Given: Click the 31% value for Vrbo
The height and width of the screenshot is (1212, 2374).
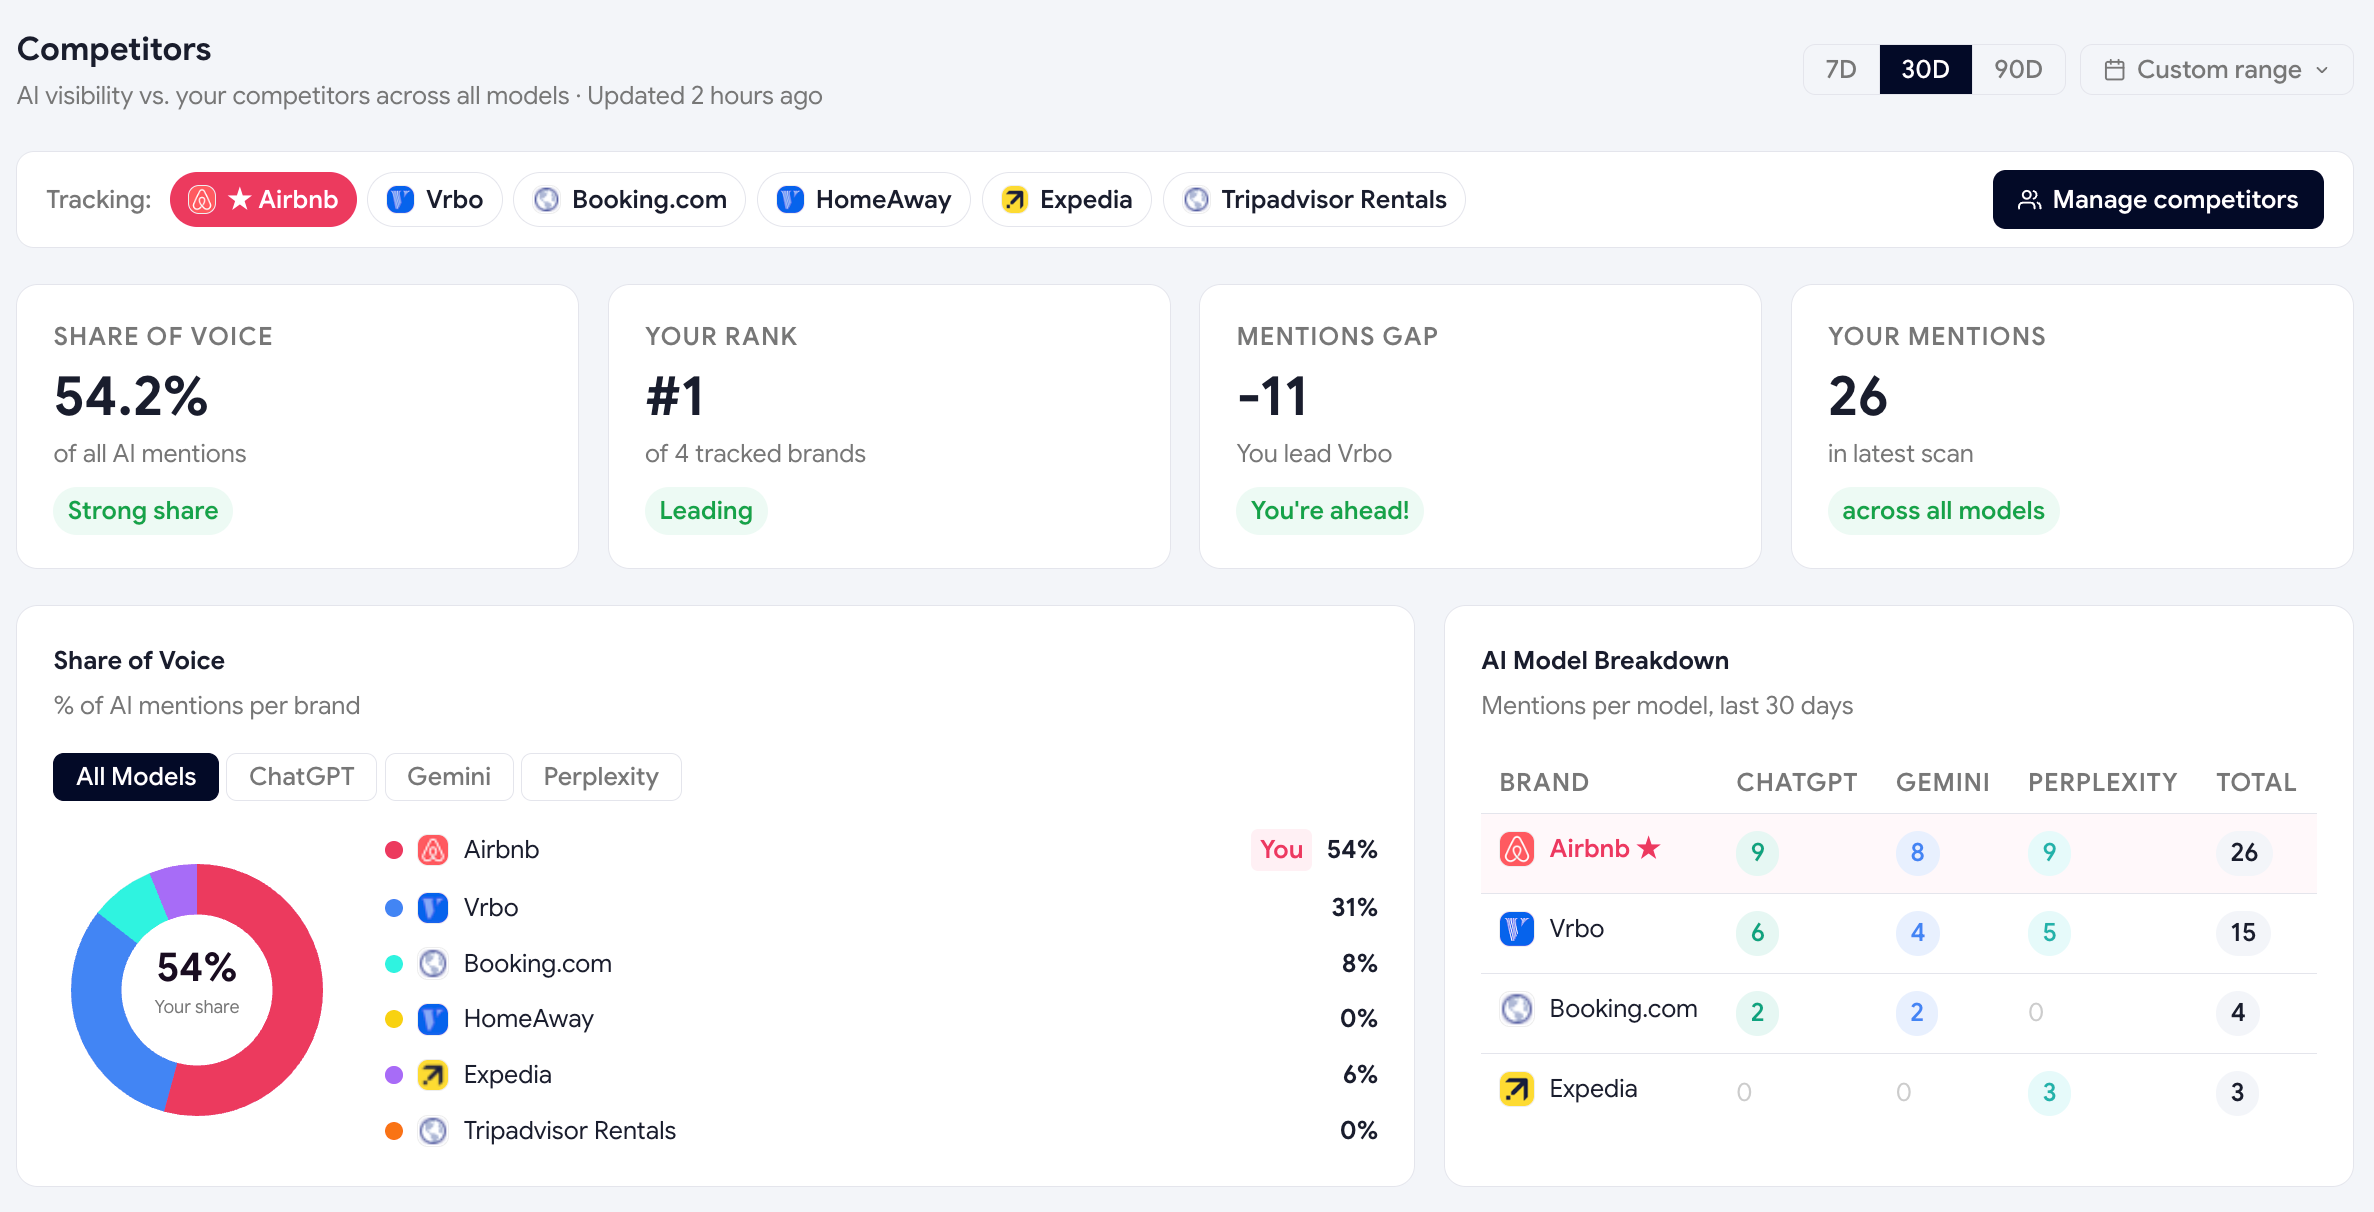Looking at the screenshot, I should coord(1354,908).
